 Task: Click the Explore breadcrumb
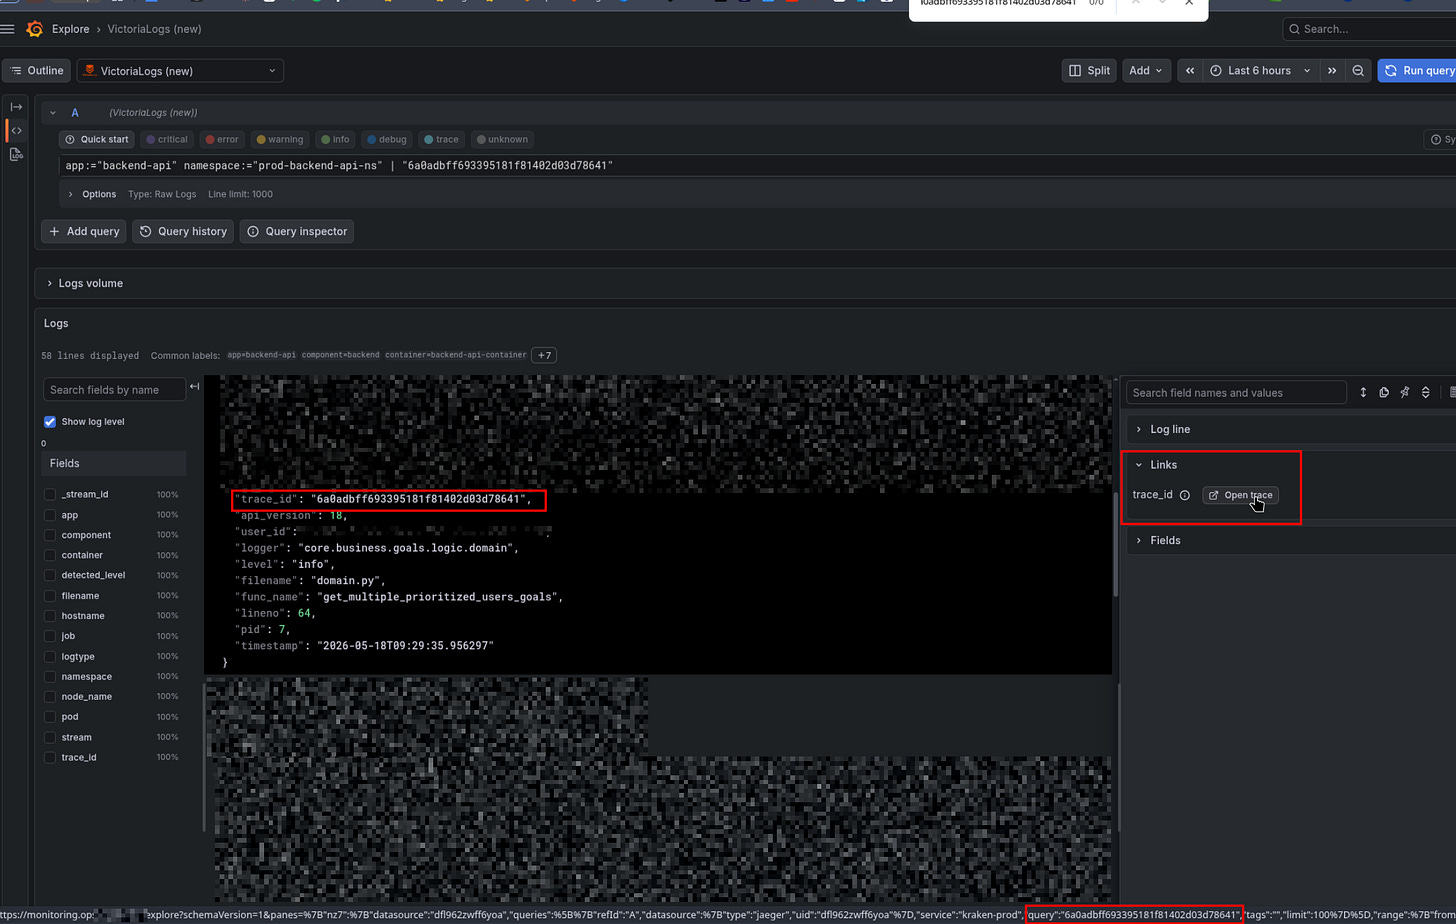(70, 29)
